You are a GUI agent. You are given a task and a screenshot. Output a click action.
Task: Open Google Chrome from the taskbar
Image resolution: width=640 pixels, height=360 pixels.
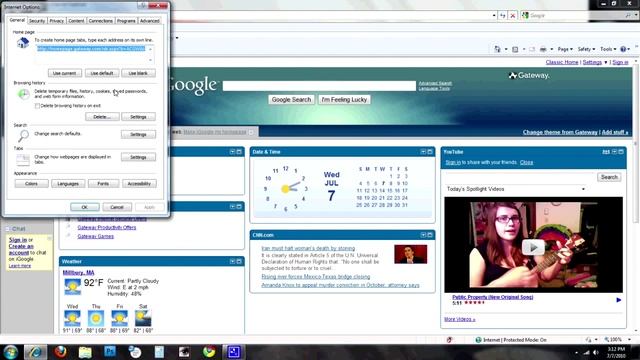pyautogui.click(x=209, y=352)
